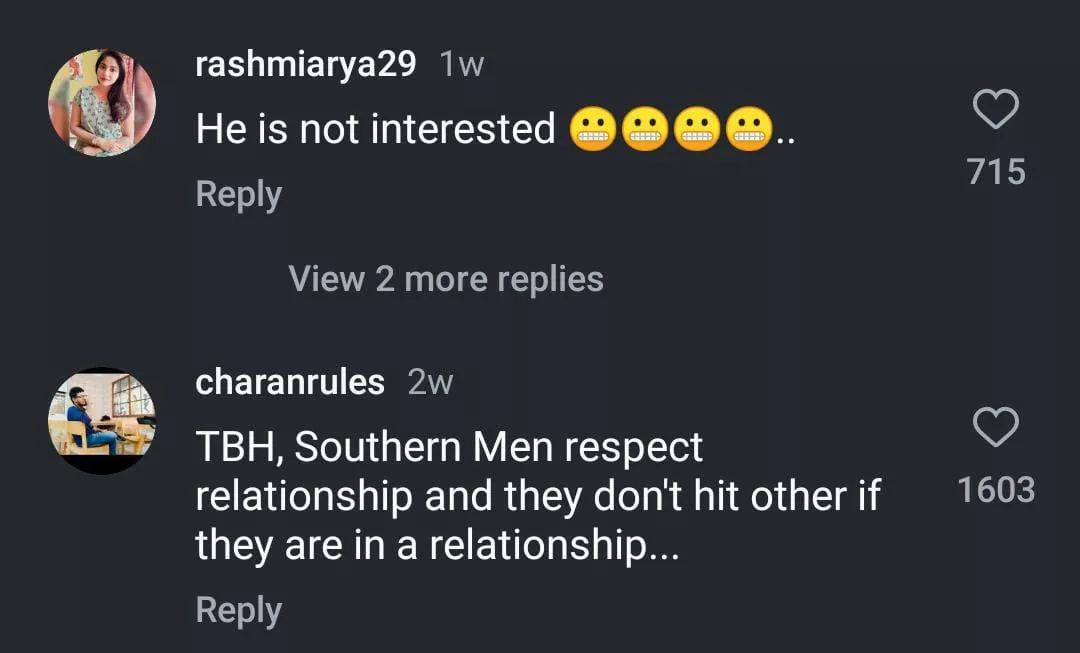Reply to charanrules' comment

click(238, 610)
